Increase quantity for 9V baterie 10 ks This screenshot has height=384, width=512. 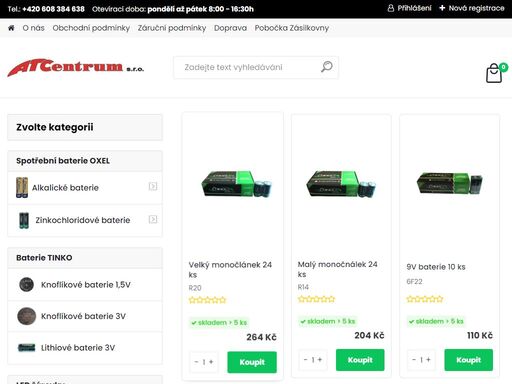point(428,359)
